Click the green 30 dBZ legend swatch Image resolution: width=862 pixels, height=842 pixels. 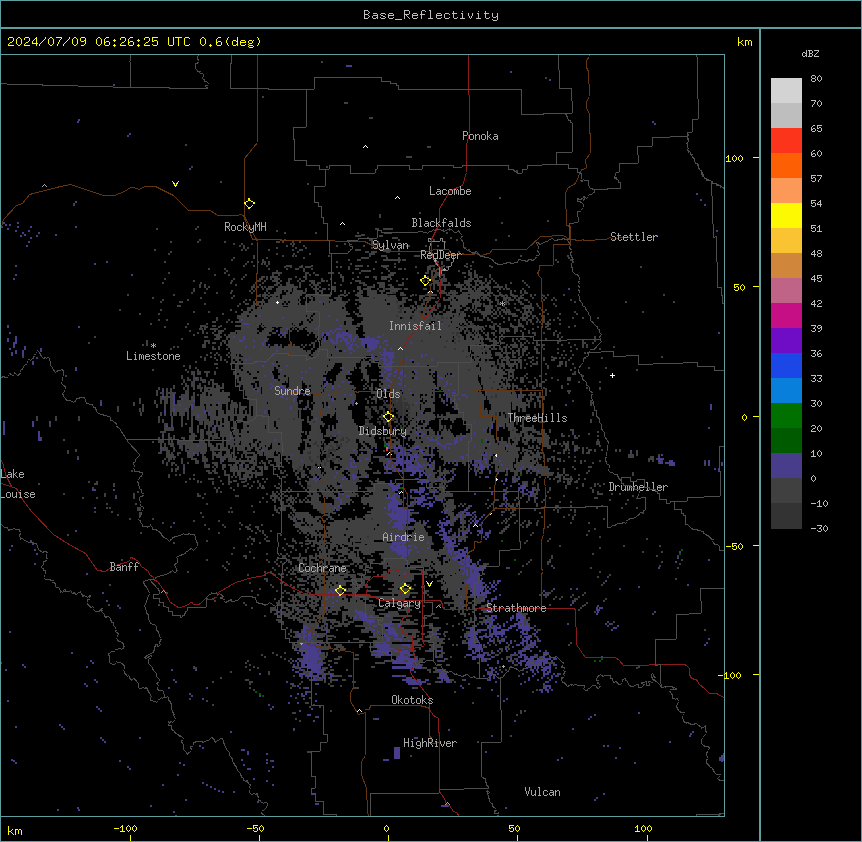pyautogui.click(x=786, y=416)
